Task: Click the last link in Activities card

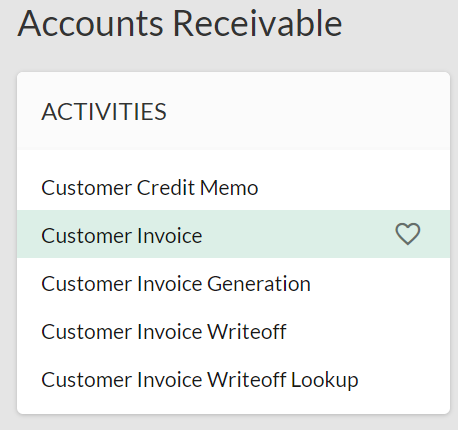Action: click(x=200, y=380)
